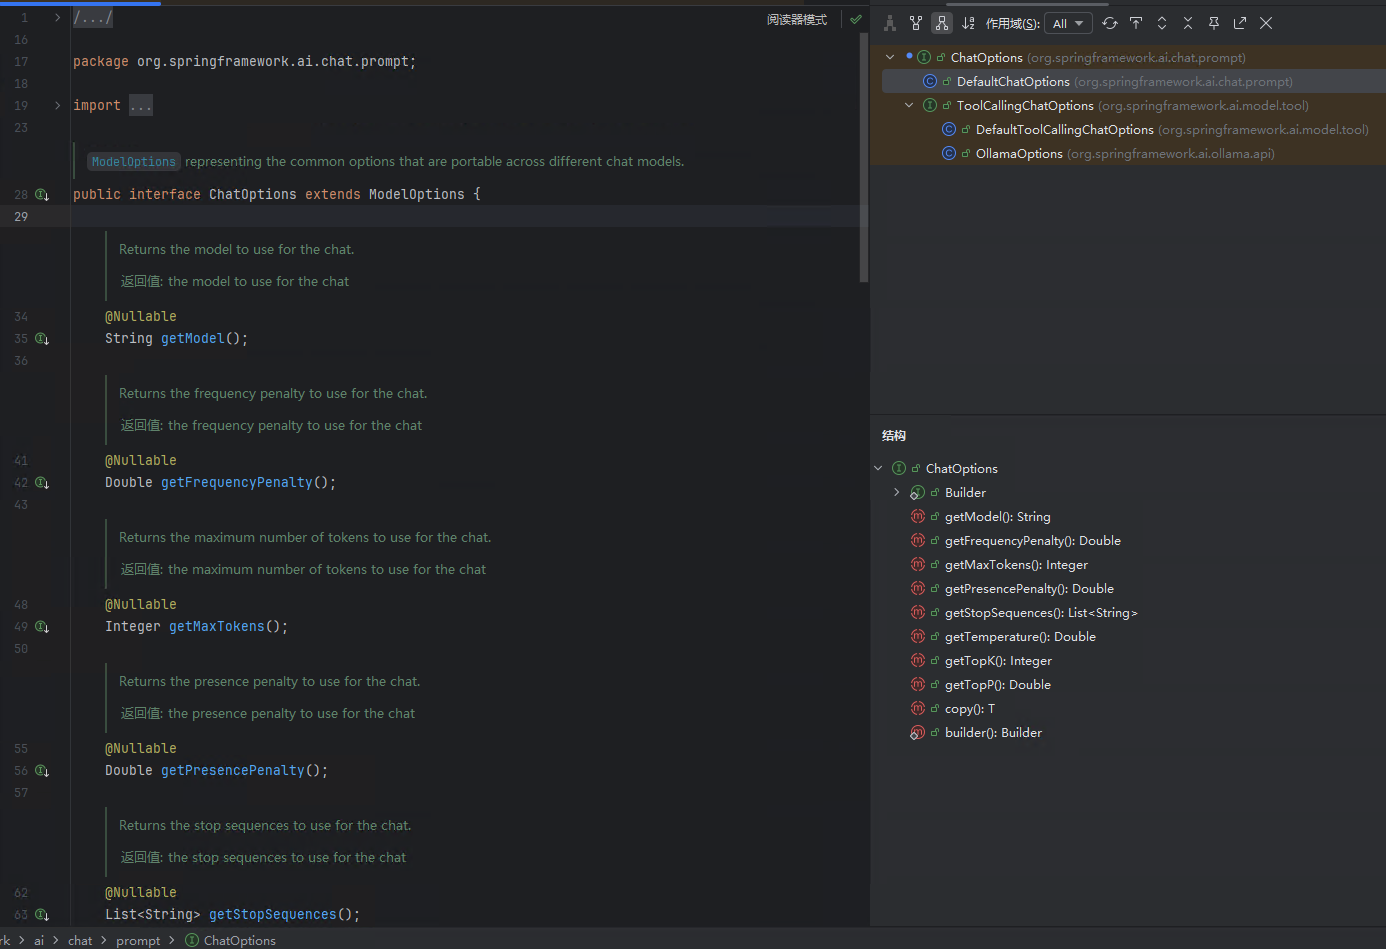Click implementation gutter icon beside getMaxTokens
The width and height of the screenshot is (1386, 949).
pyautogui.click(x=42, y=627)
